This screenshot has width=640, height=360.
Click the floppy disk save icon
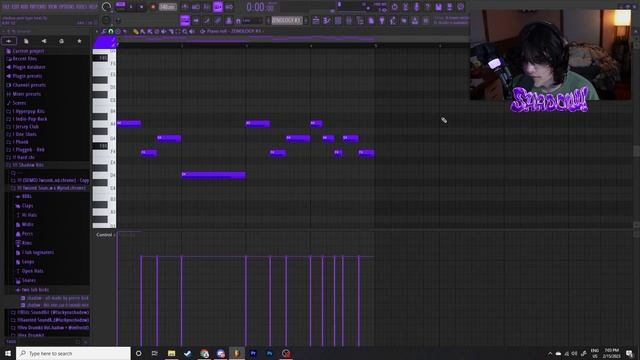point(438,7)
